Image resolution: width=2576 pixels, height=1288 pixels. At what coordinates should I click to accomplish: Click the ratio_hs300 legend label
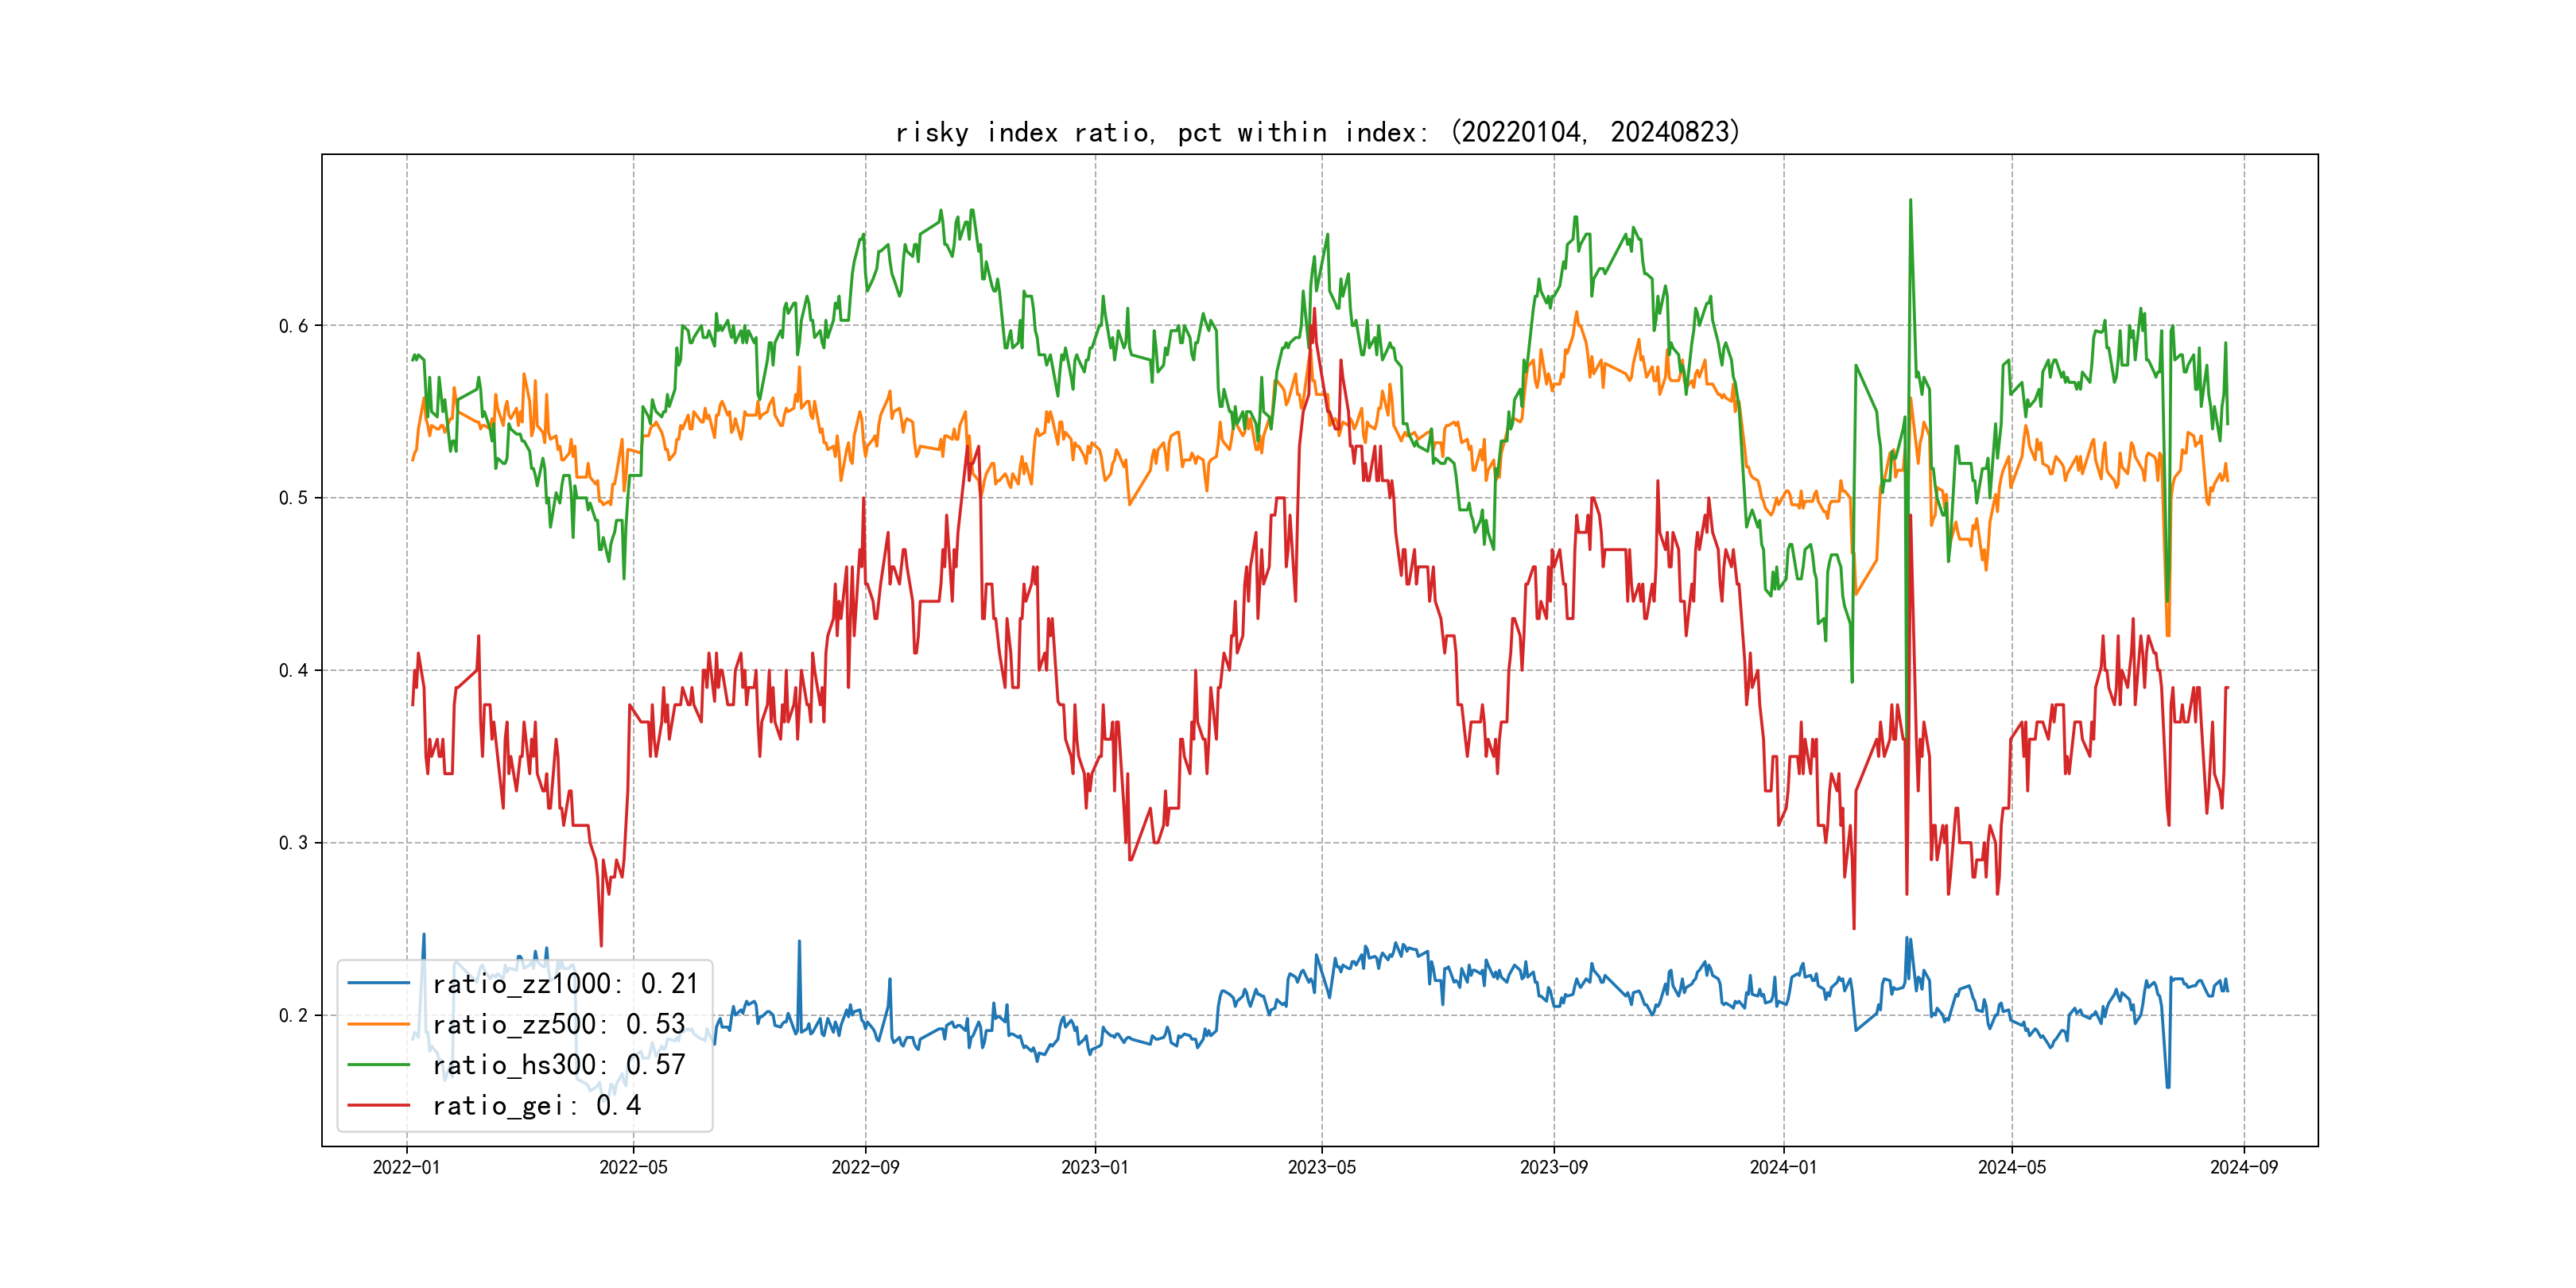point(558,1065)
